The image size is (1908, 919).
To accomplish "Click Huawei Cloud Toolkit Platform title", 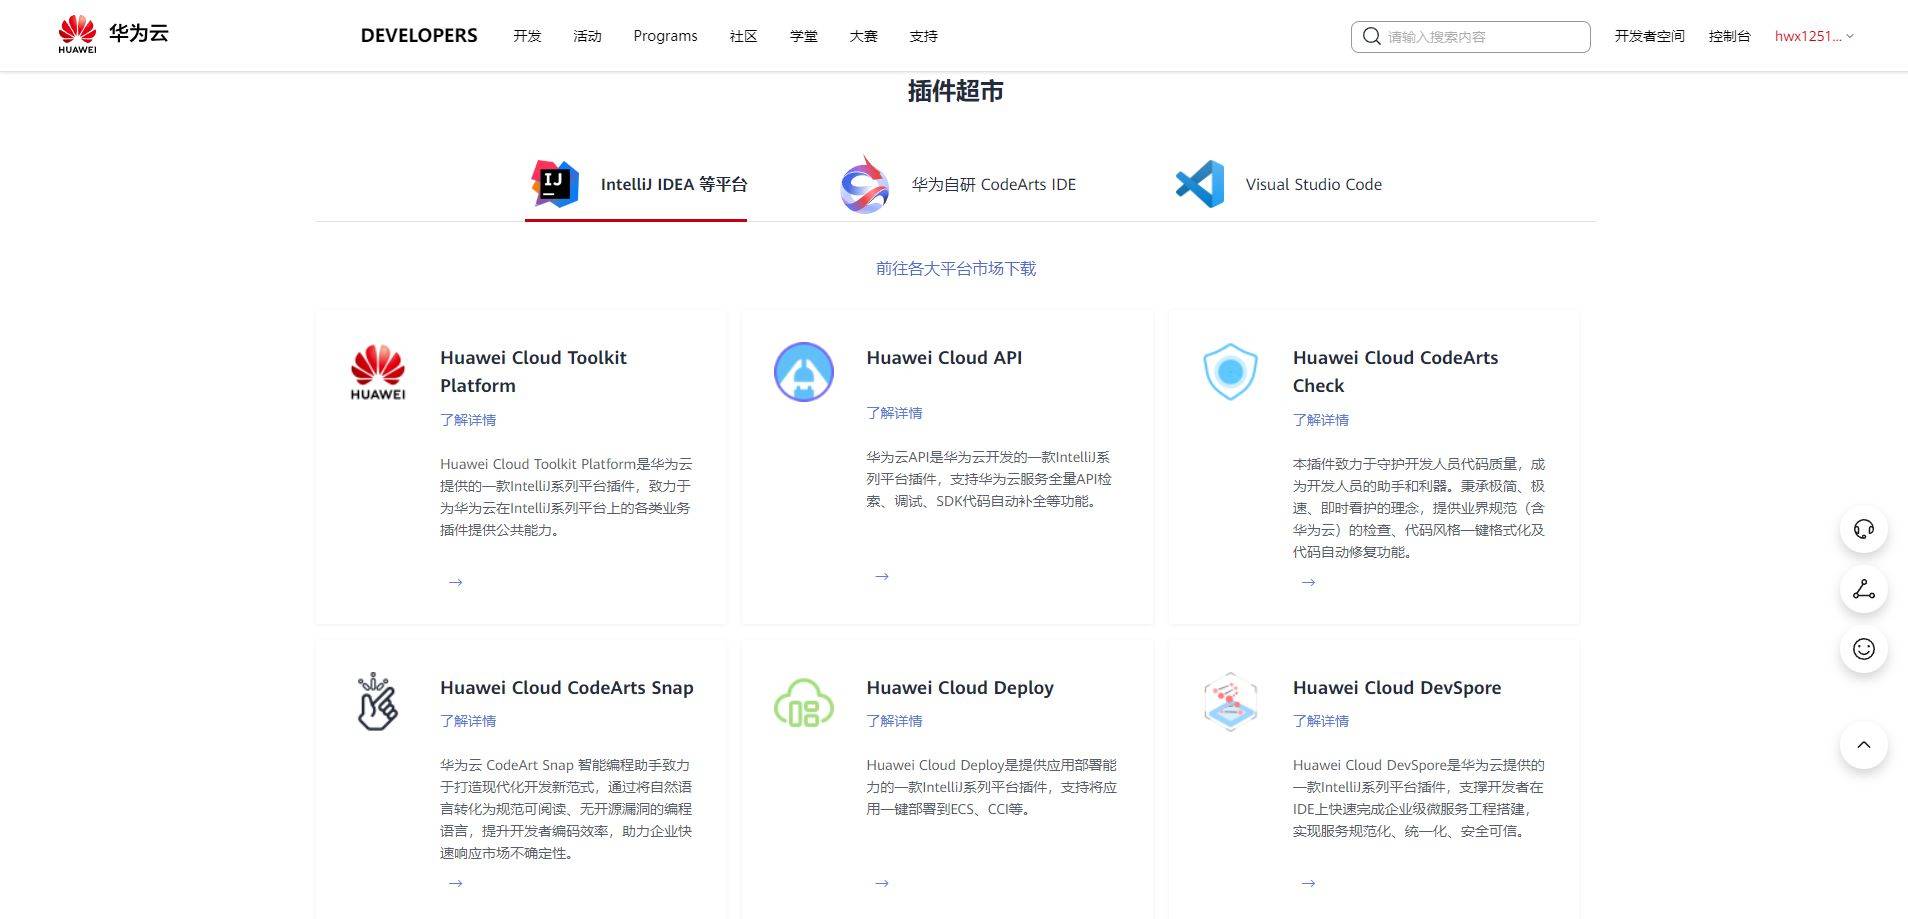I will pyautogui.click(x=533, y=371).
